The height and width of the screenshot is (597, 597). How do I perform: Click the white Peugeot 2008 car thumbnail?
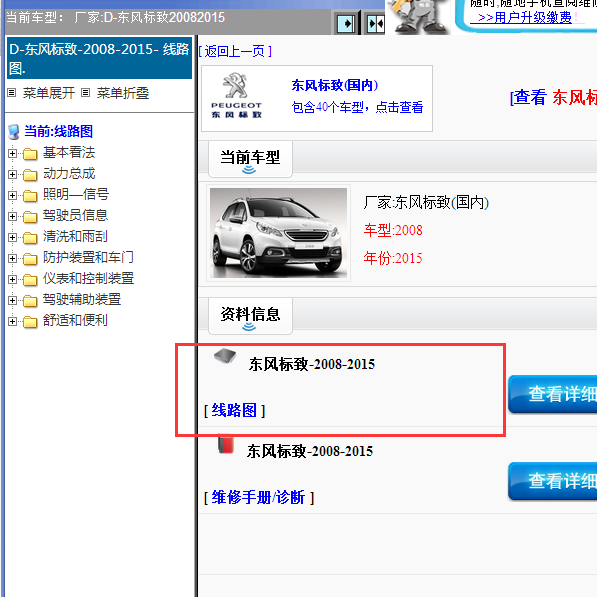click(x=278, y=233)
